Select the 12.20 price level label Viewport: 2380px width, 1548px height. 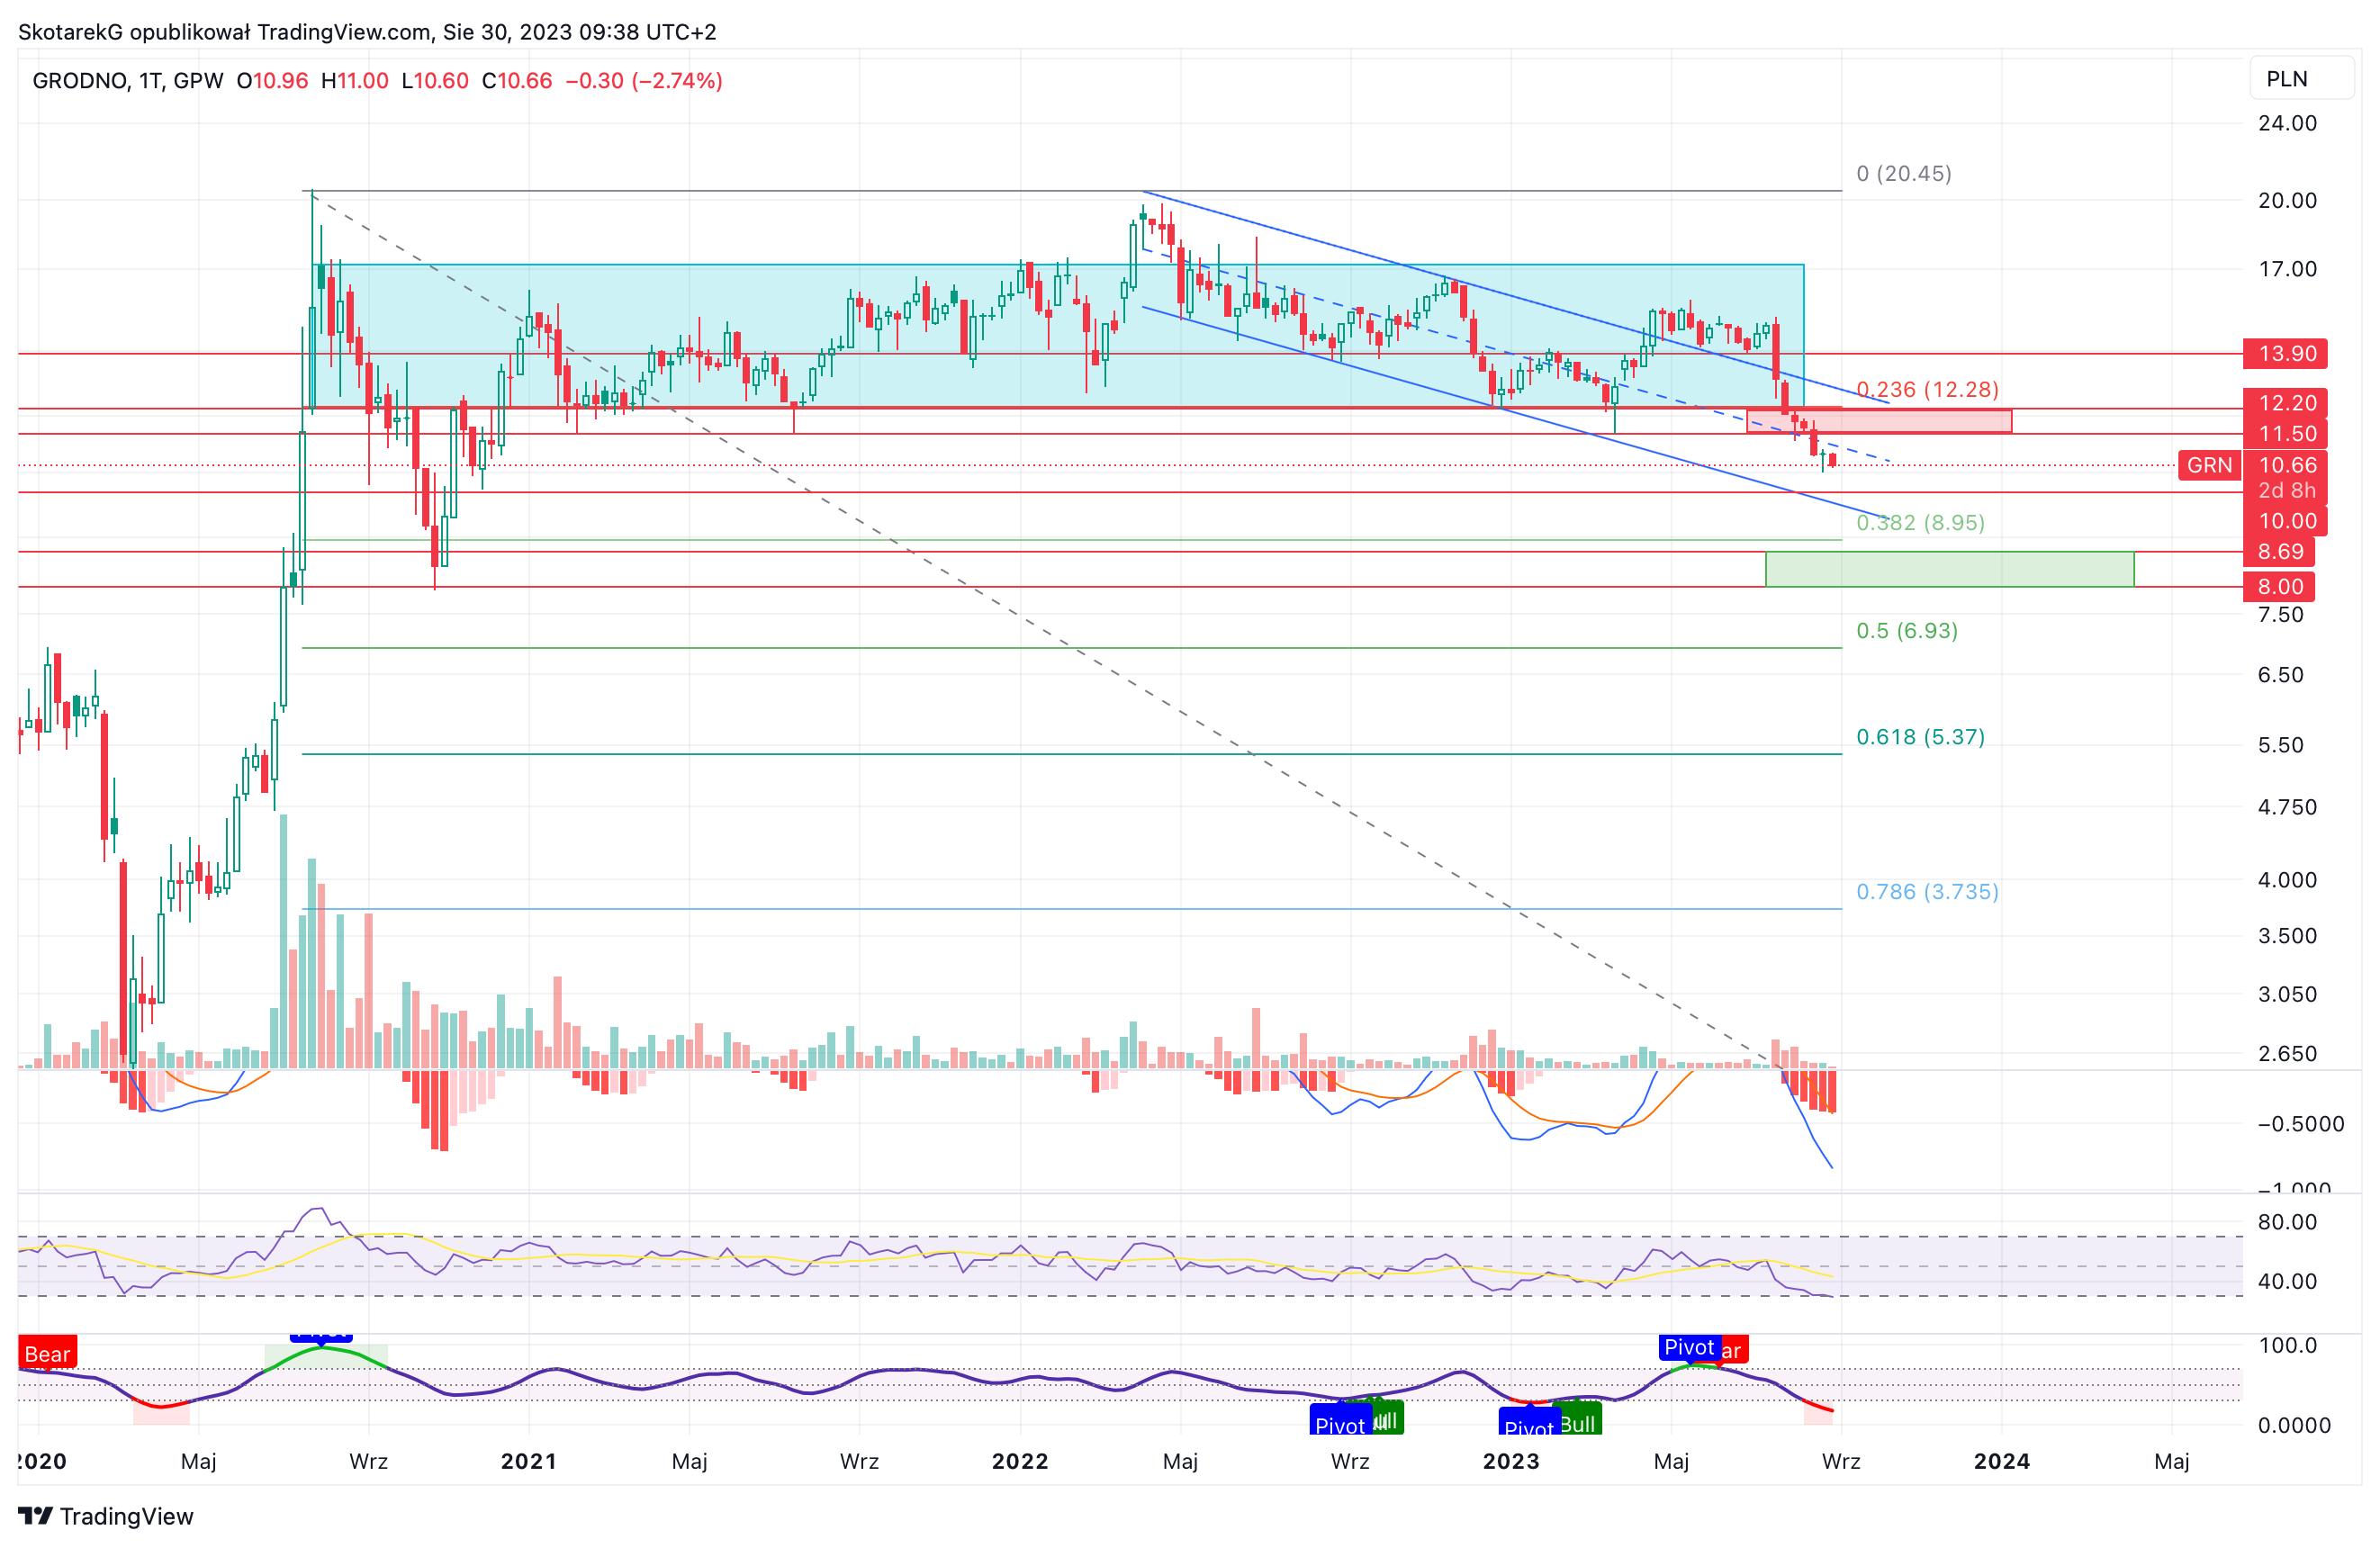pos(2286,403)
